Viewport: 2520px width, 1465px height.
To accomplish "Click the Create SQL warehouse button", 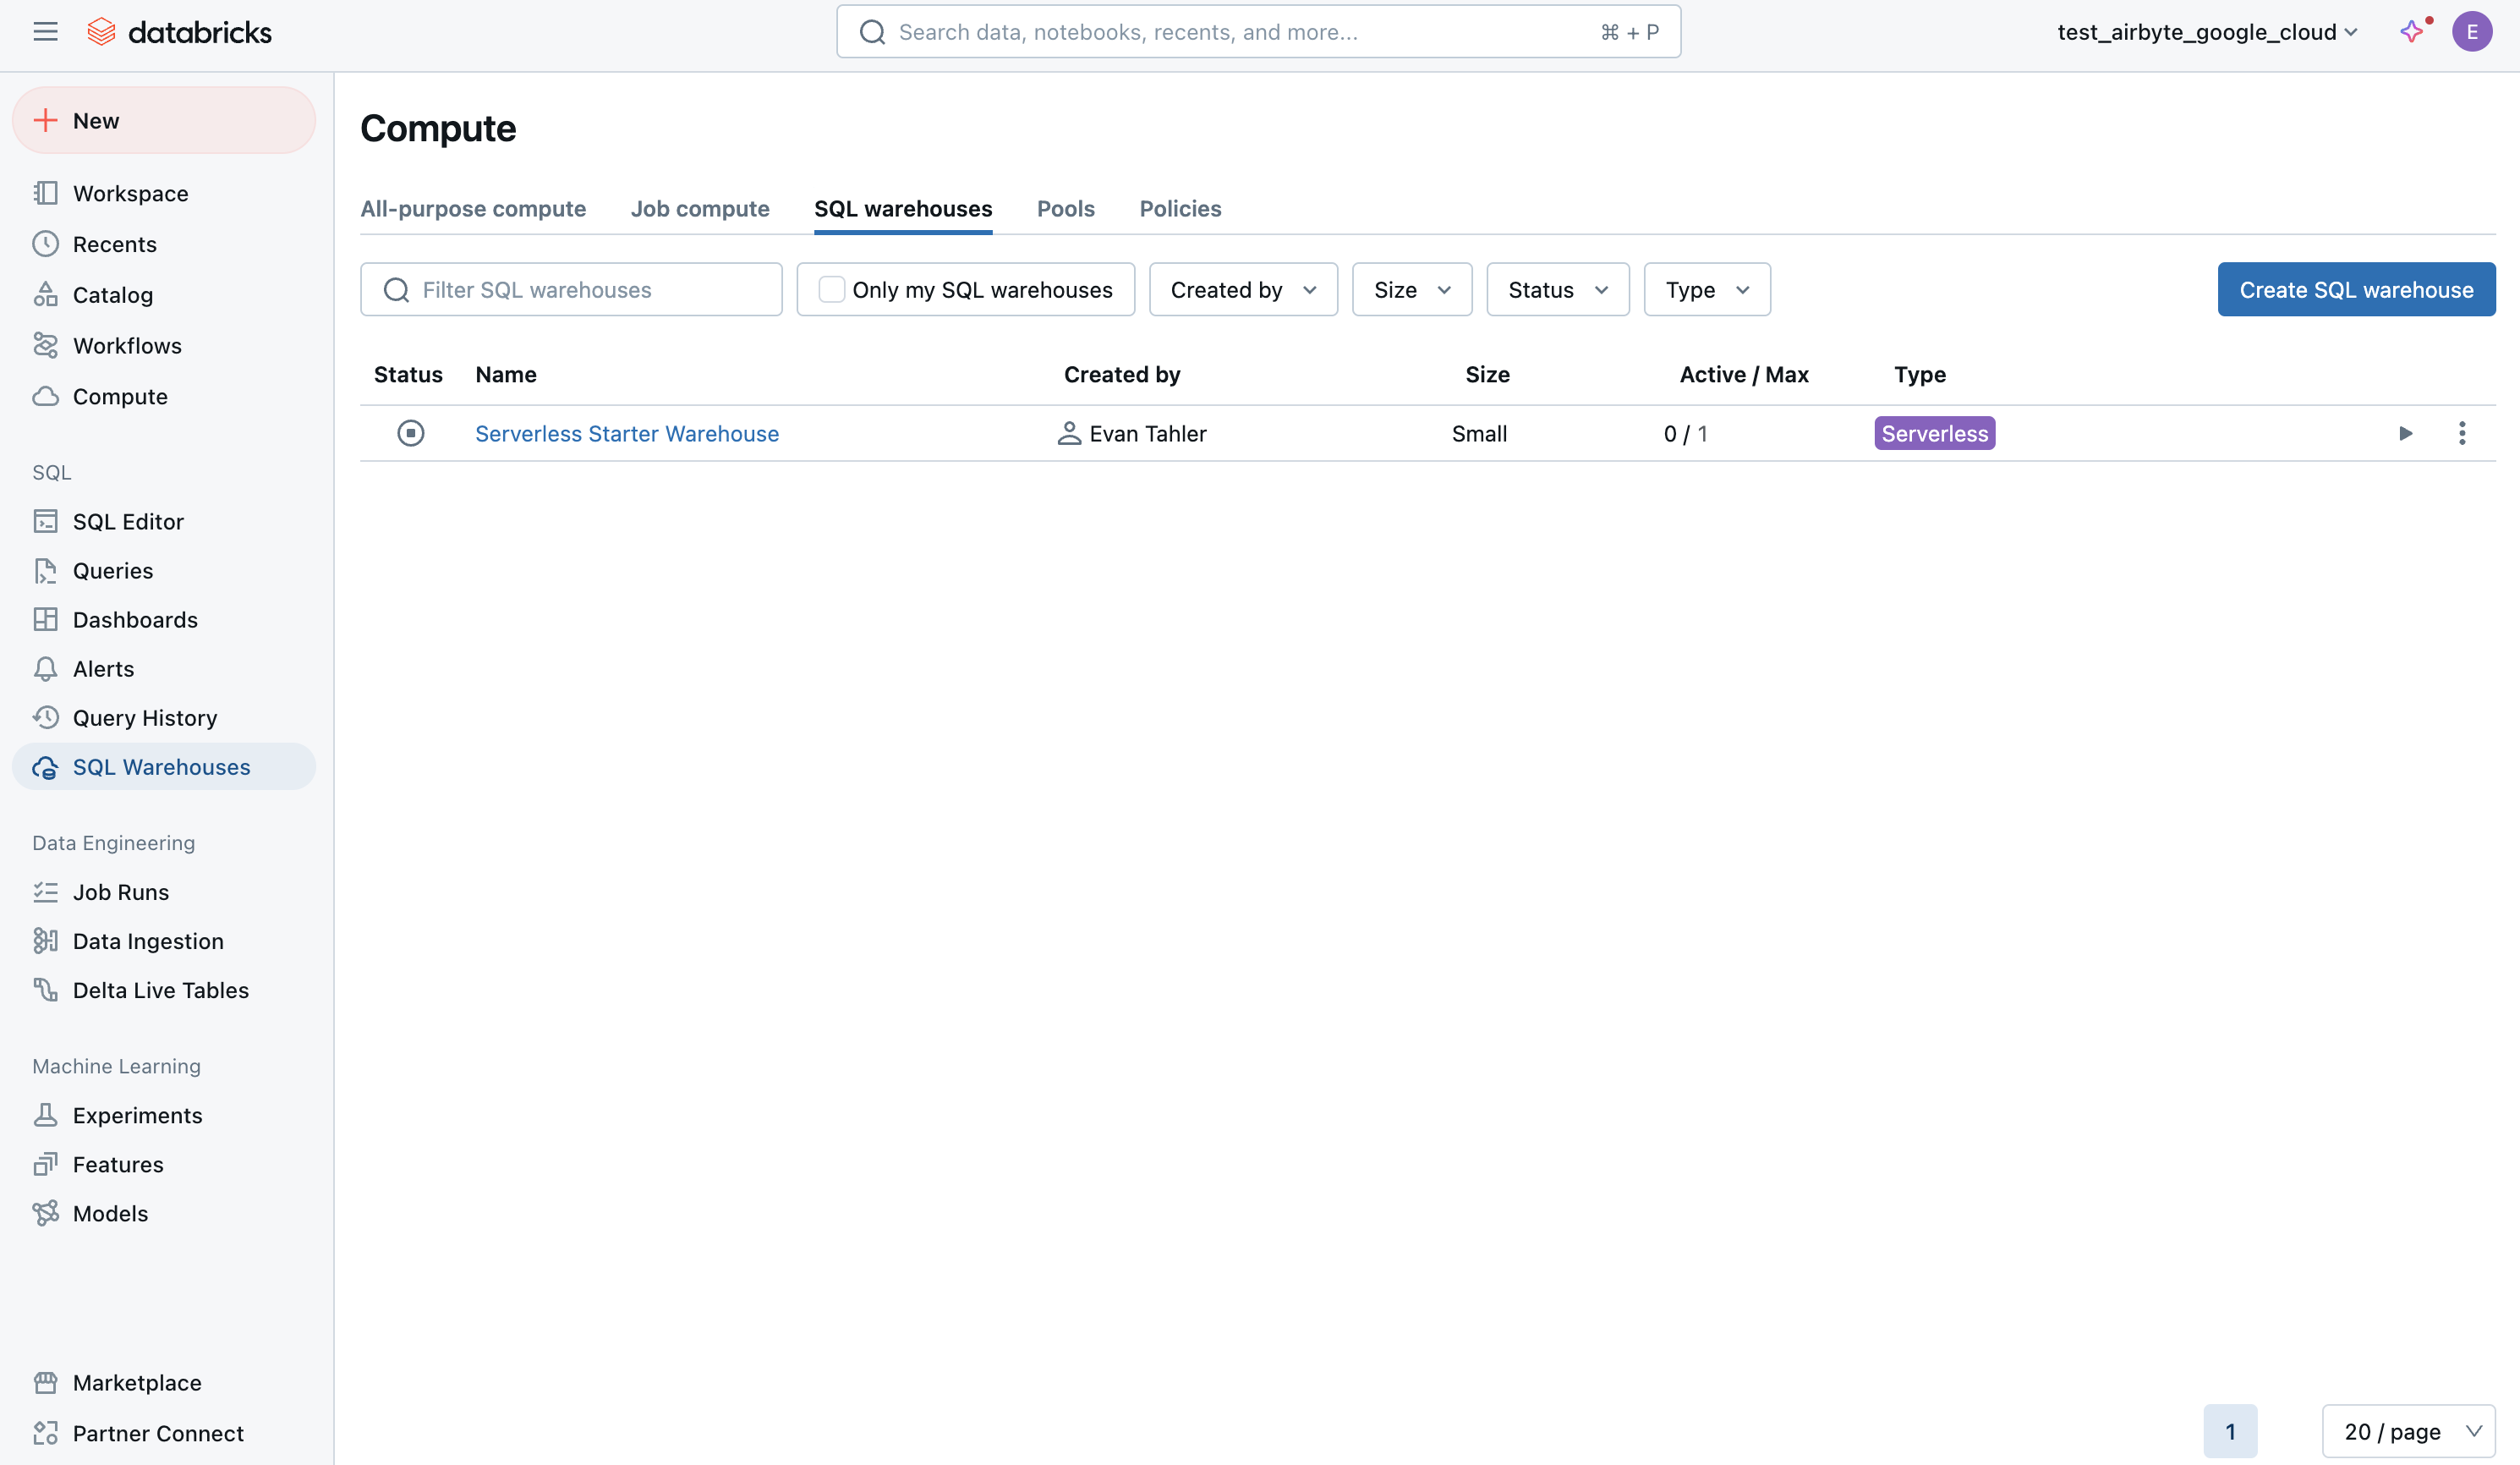I will pyautogui.click(x=2355, y=290).
